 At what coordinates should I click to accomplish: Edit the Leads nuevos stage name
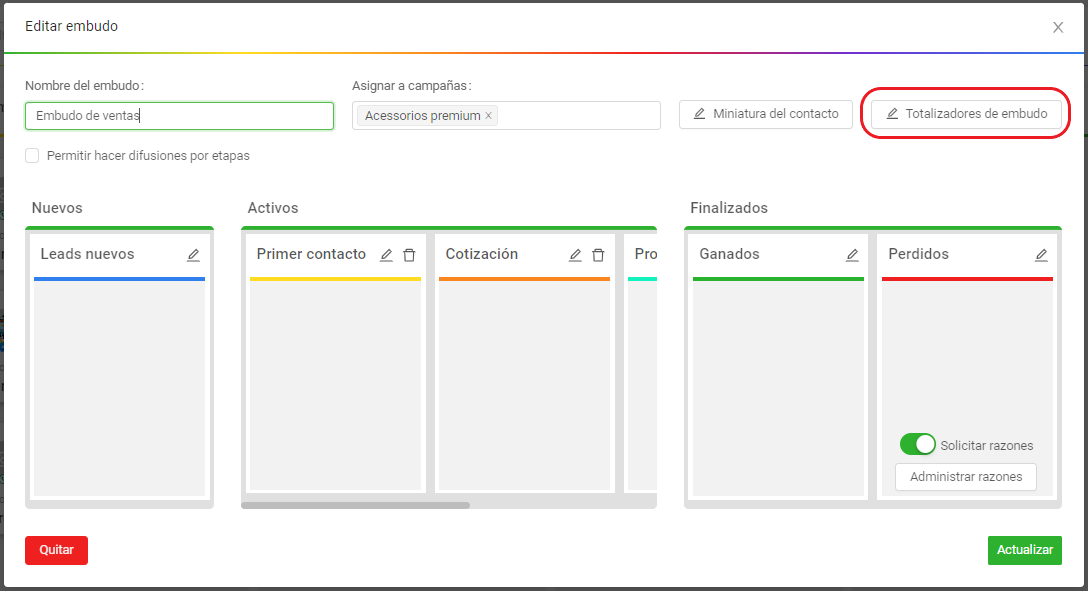[193, 255]
